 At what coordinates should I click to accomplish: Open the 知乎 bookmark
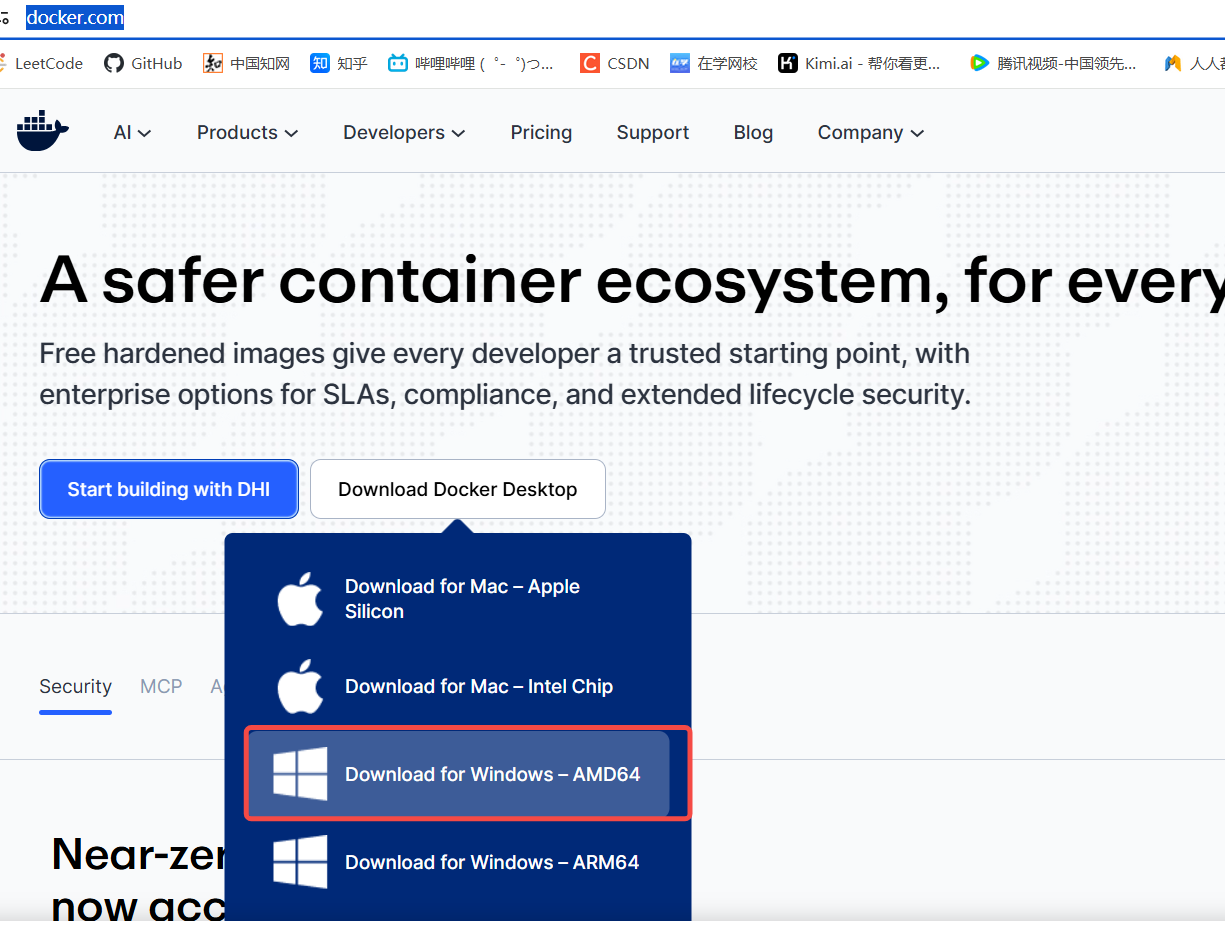point(339,63)
